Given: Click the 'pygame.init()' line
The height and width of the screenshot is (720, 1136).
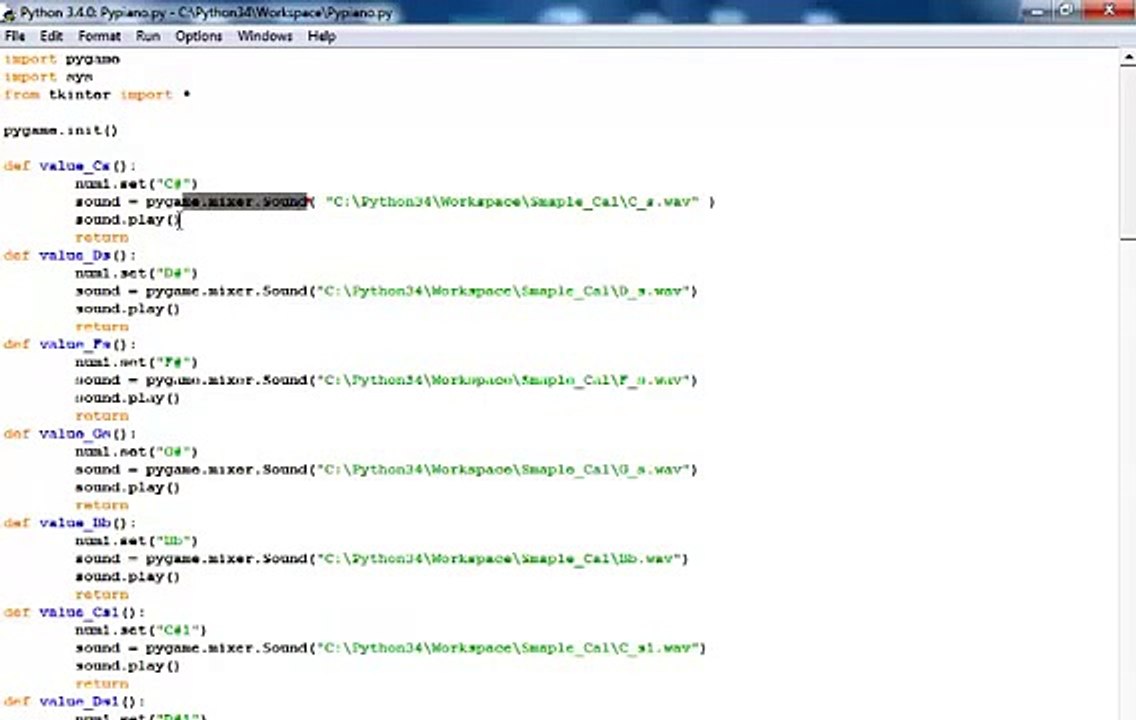Looking at the screenshot, I should click(60, 130).
